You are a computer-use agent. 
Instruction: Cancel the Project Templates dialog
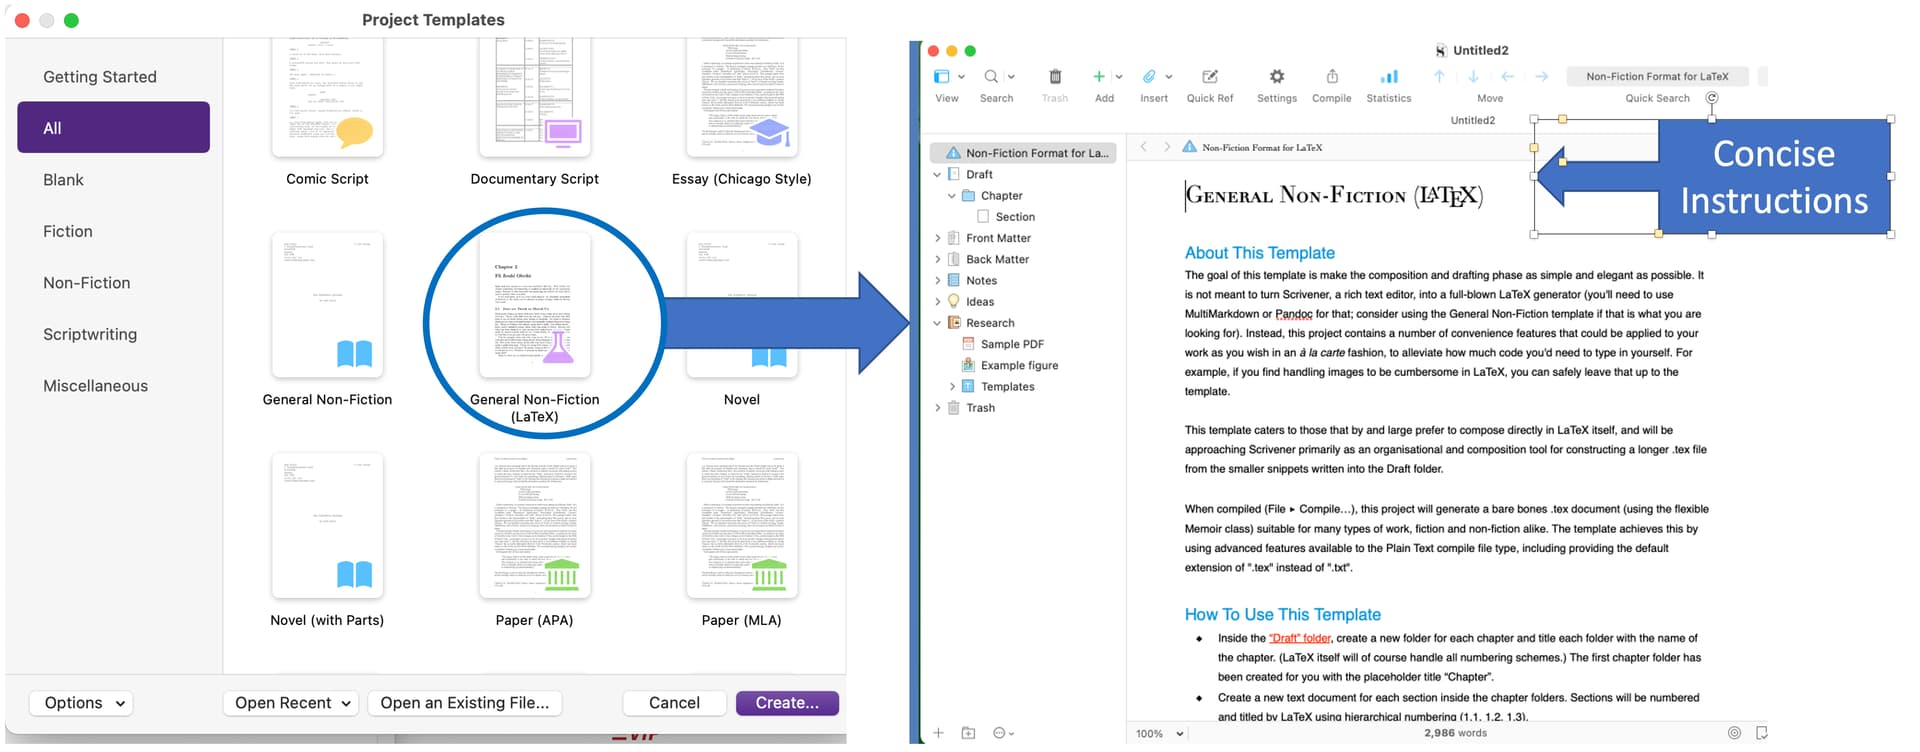pyautogui.click(x=674, y=703)
